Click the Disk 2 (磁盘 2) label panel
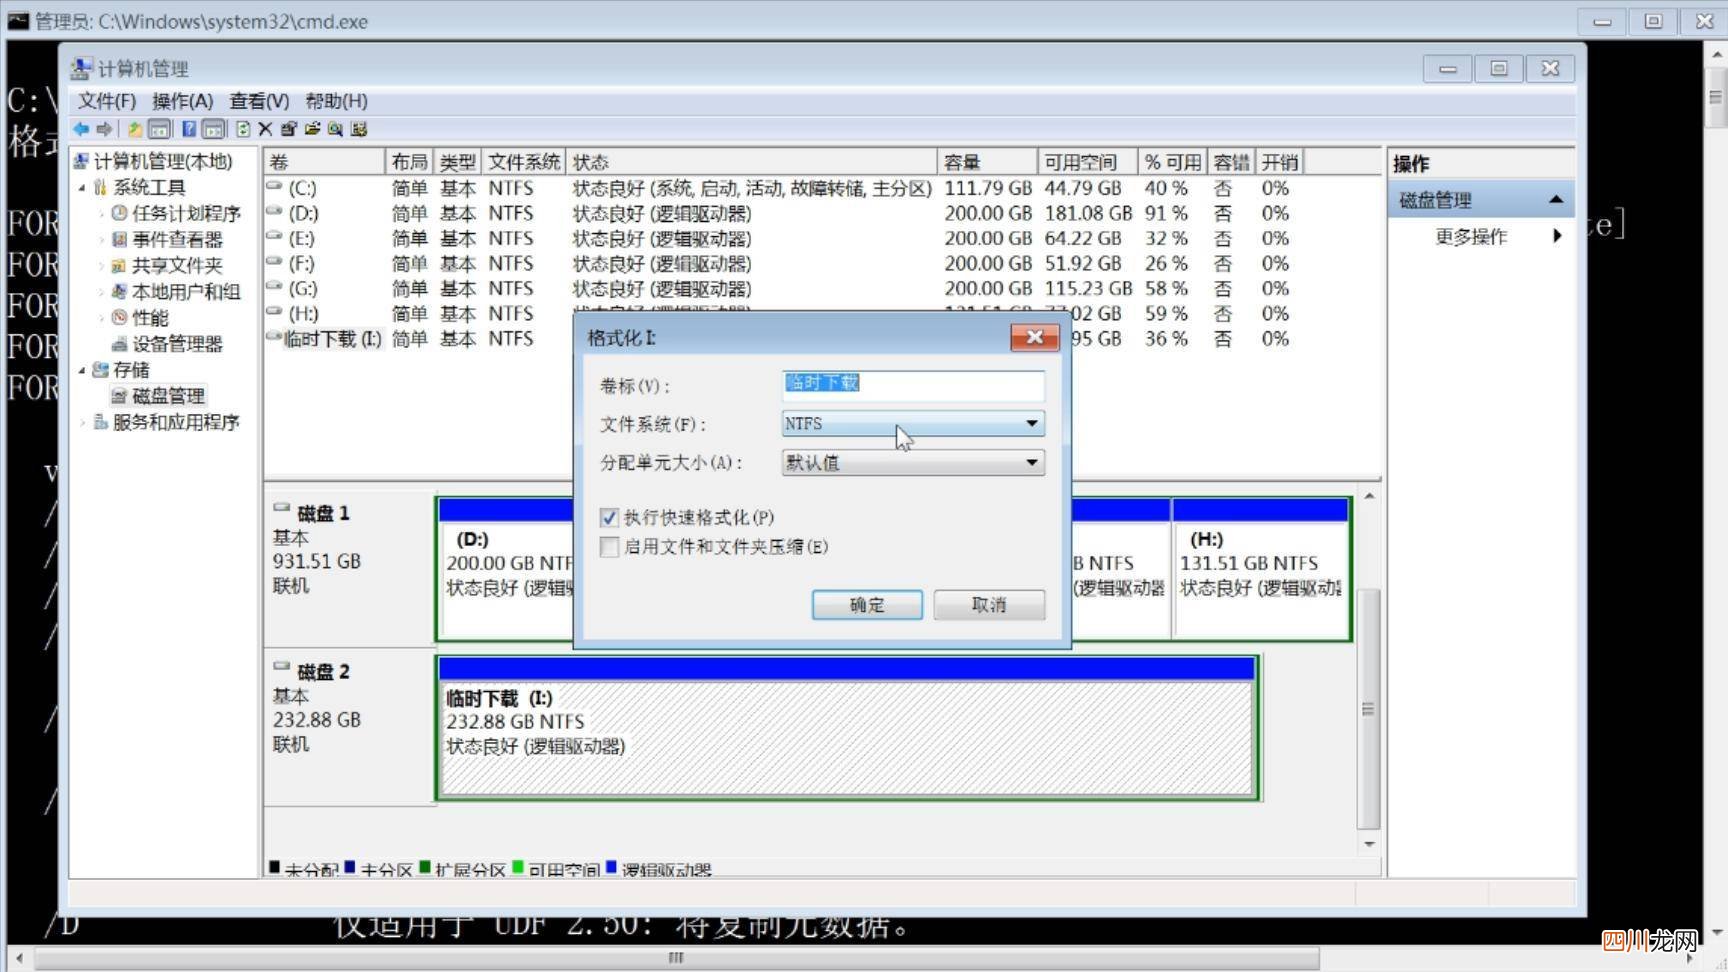Image resolution: width=1728 pixels, height=972 pixels. click(349, 727)
